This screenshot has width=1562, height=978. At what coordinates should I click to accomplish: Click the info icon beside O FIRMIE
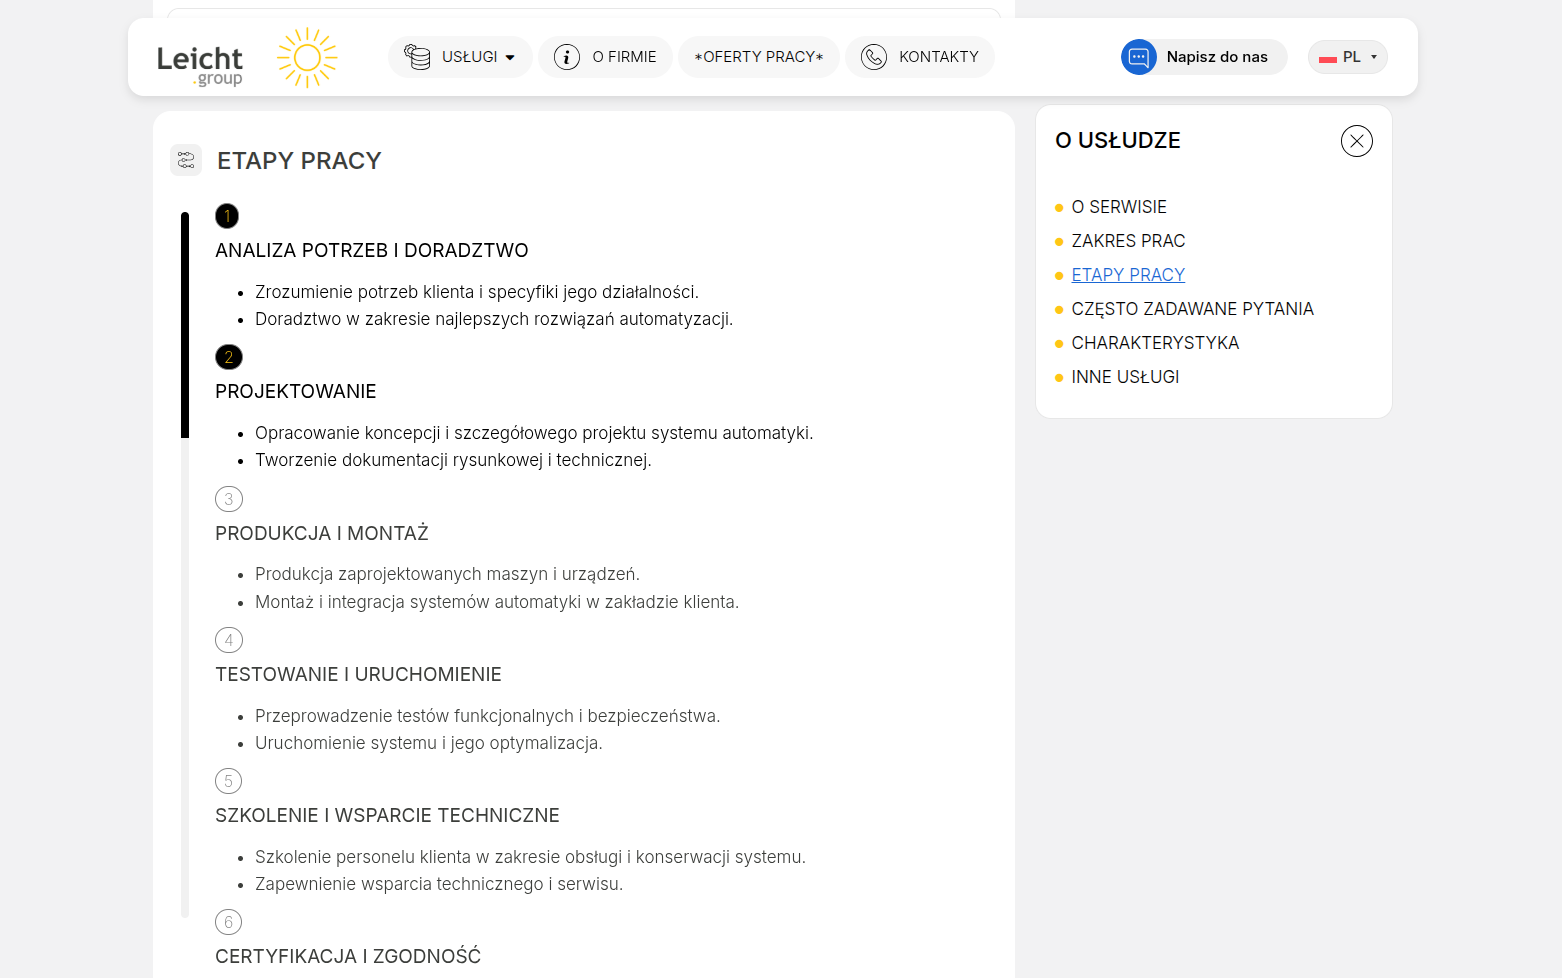[x=567, y=57]
